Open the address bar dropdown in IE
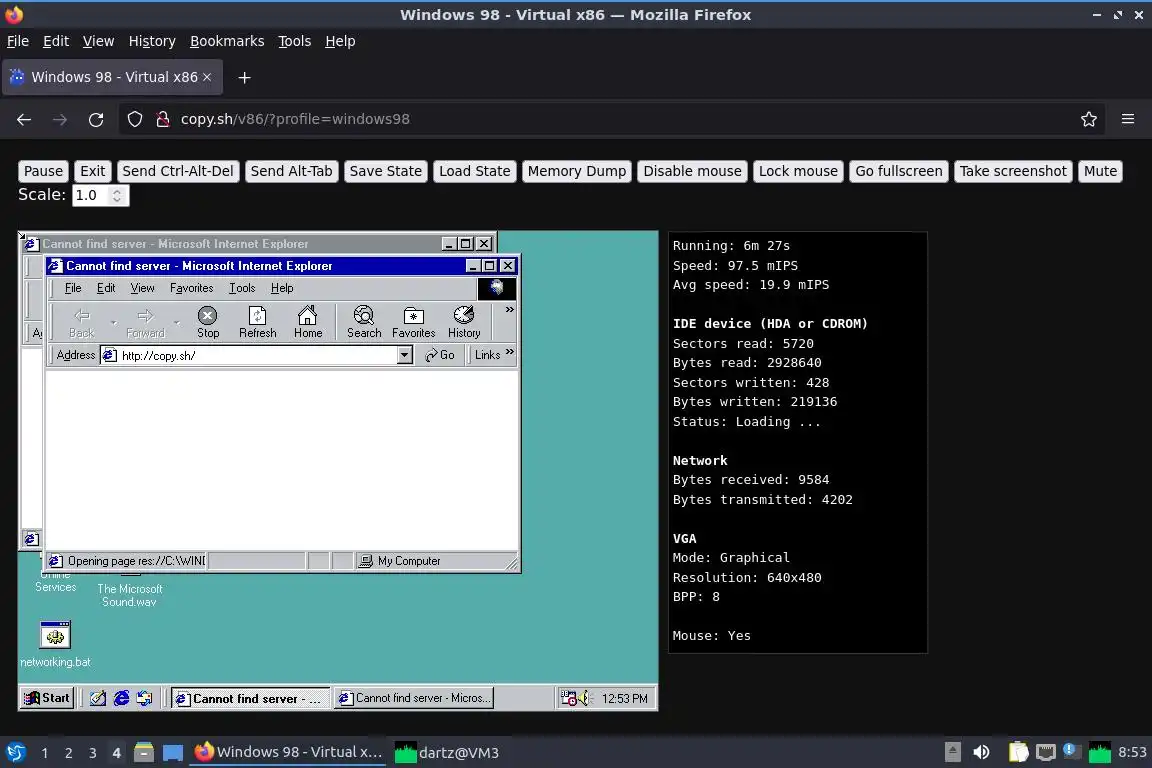The image size is (1152, 768). click(x=404, y=356)
